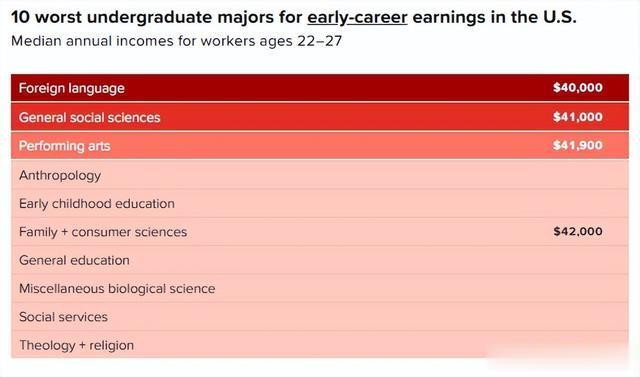Click the chart title heading
Viewport: 640px width, 377px height.
pyautogui.click(x=293, y=18)
